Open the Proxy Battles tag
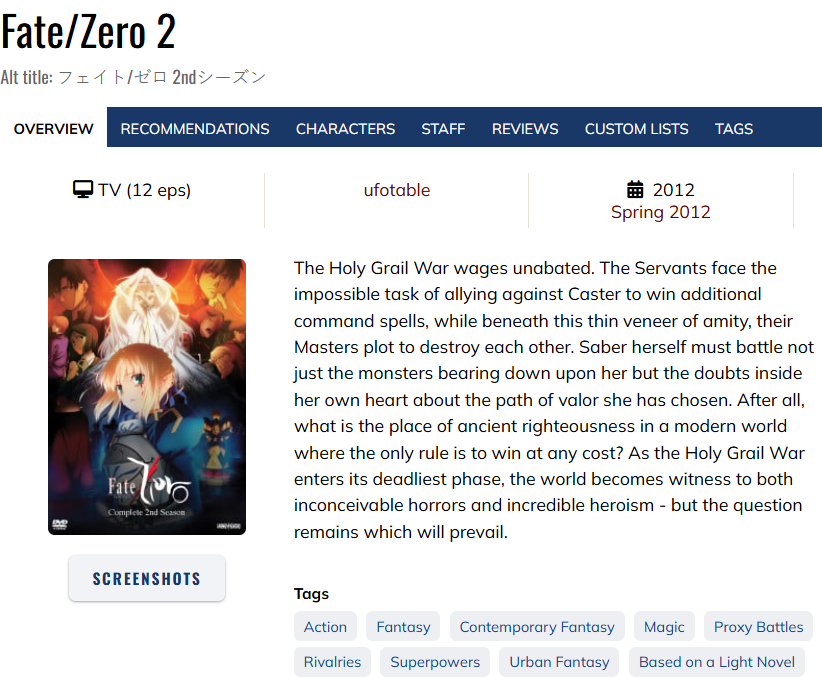 [758, 627]
